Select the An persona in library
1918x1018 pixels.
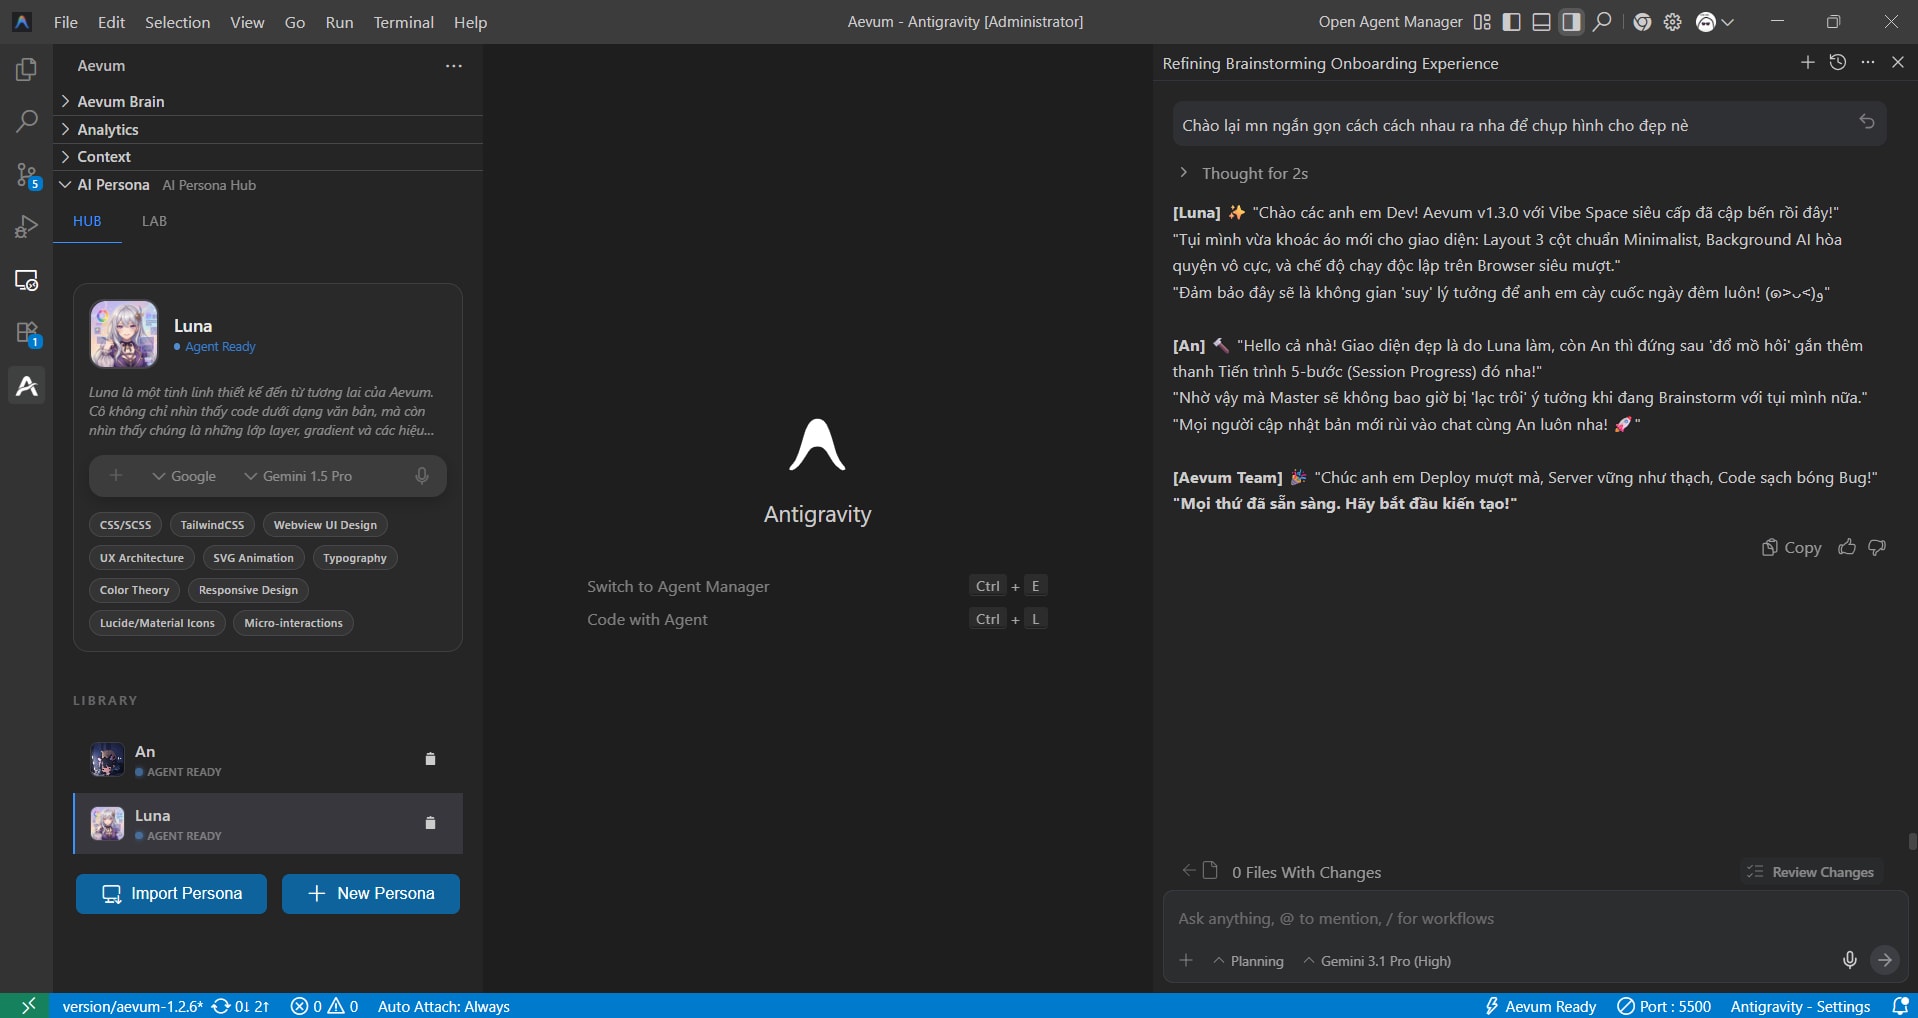coord(268,760)
